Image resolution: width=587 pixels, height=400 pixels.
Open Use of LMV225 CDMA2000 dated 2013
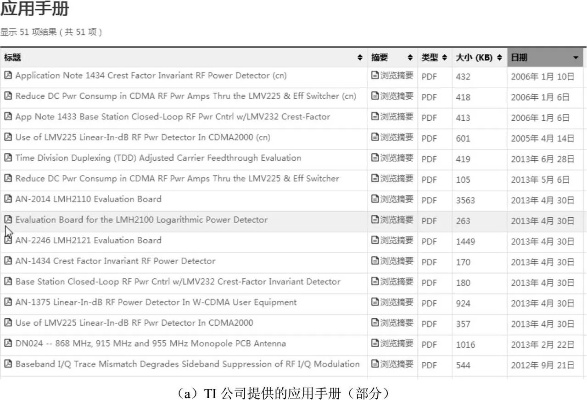point(134,322)
